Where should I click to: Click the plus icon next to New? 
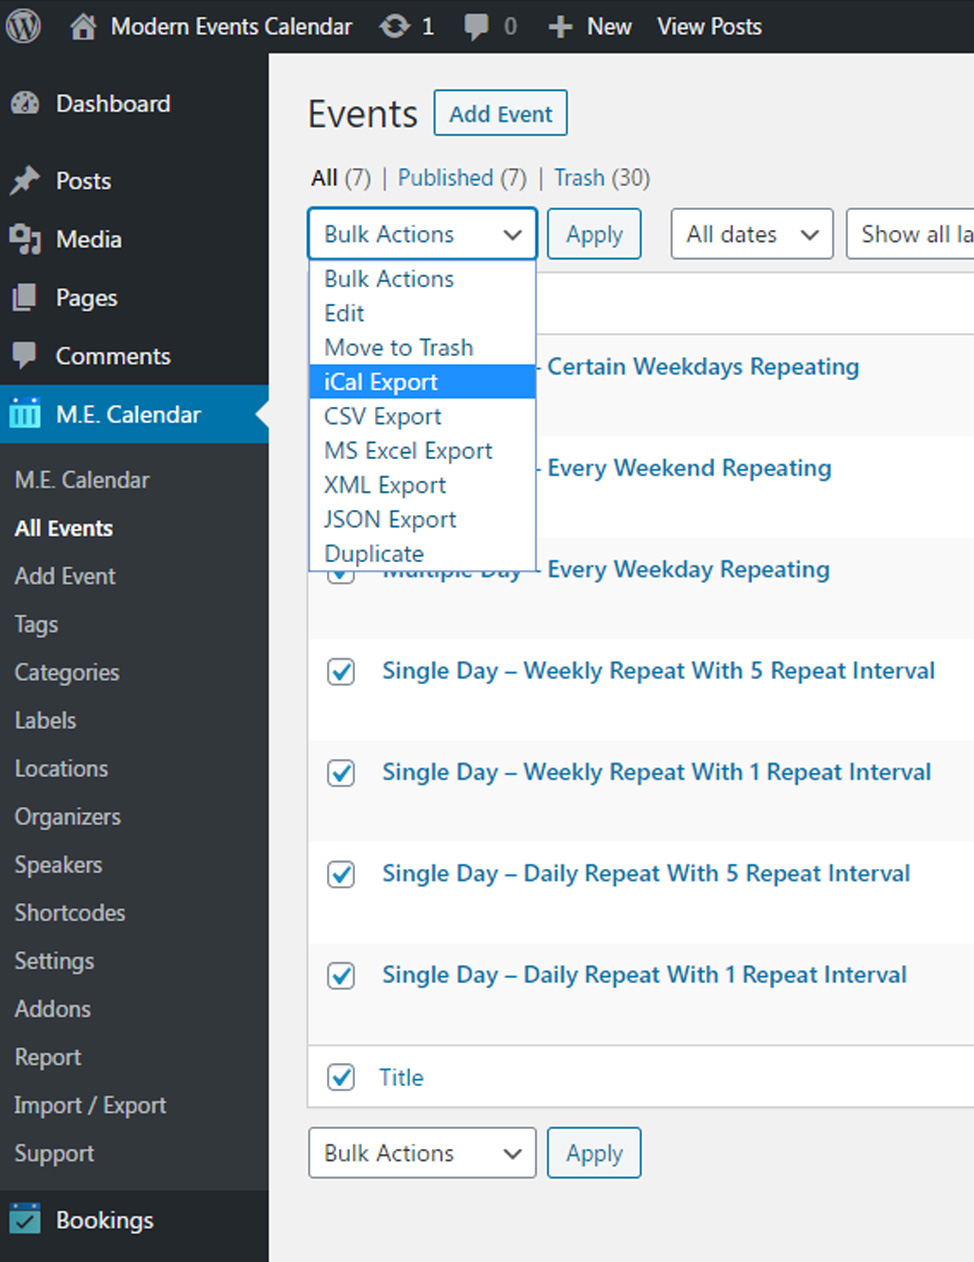point(560,27)
